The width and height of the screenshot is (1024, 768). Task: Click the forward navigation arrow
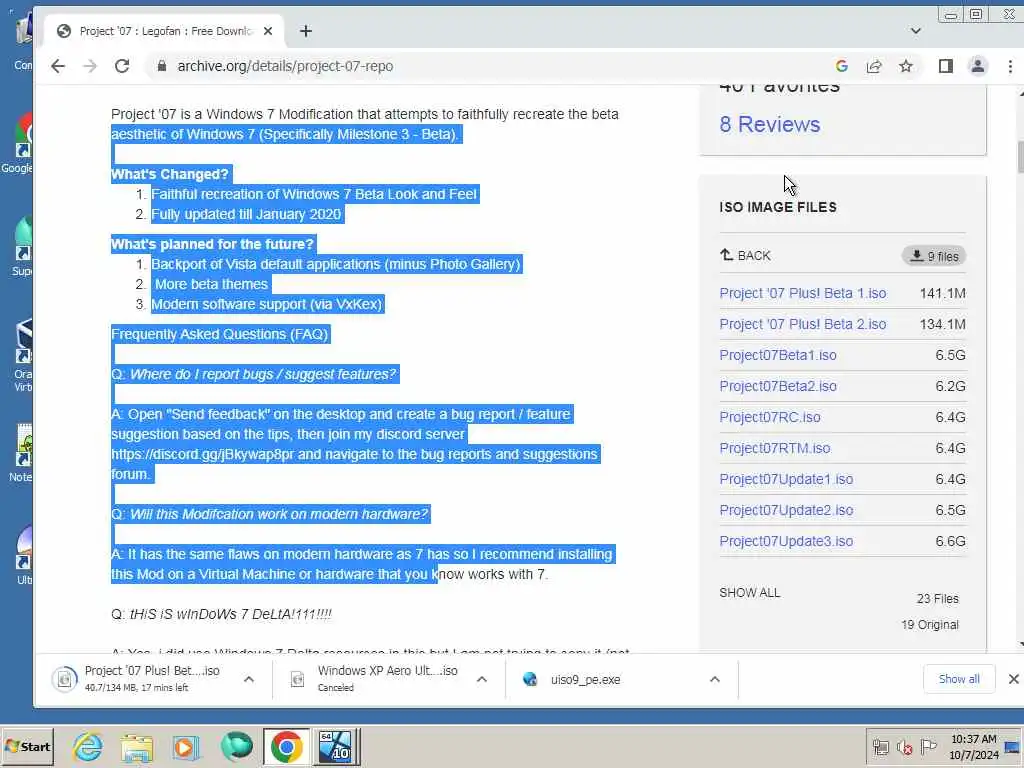tap(89, 66)
